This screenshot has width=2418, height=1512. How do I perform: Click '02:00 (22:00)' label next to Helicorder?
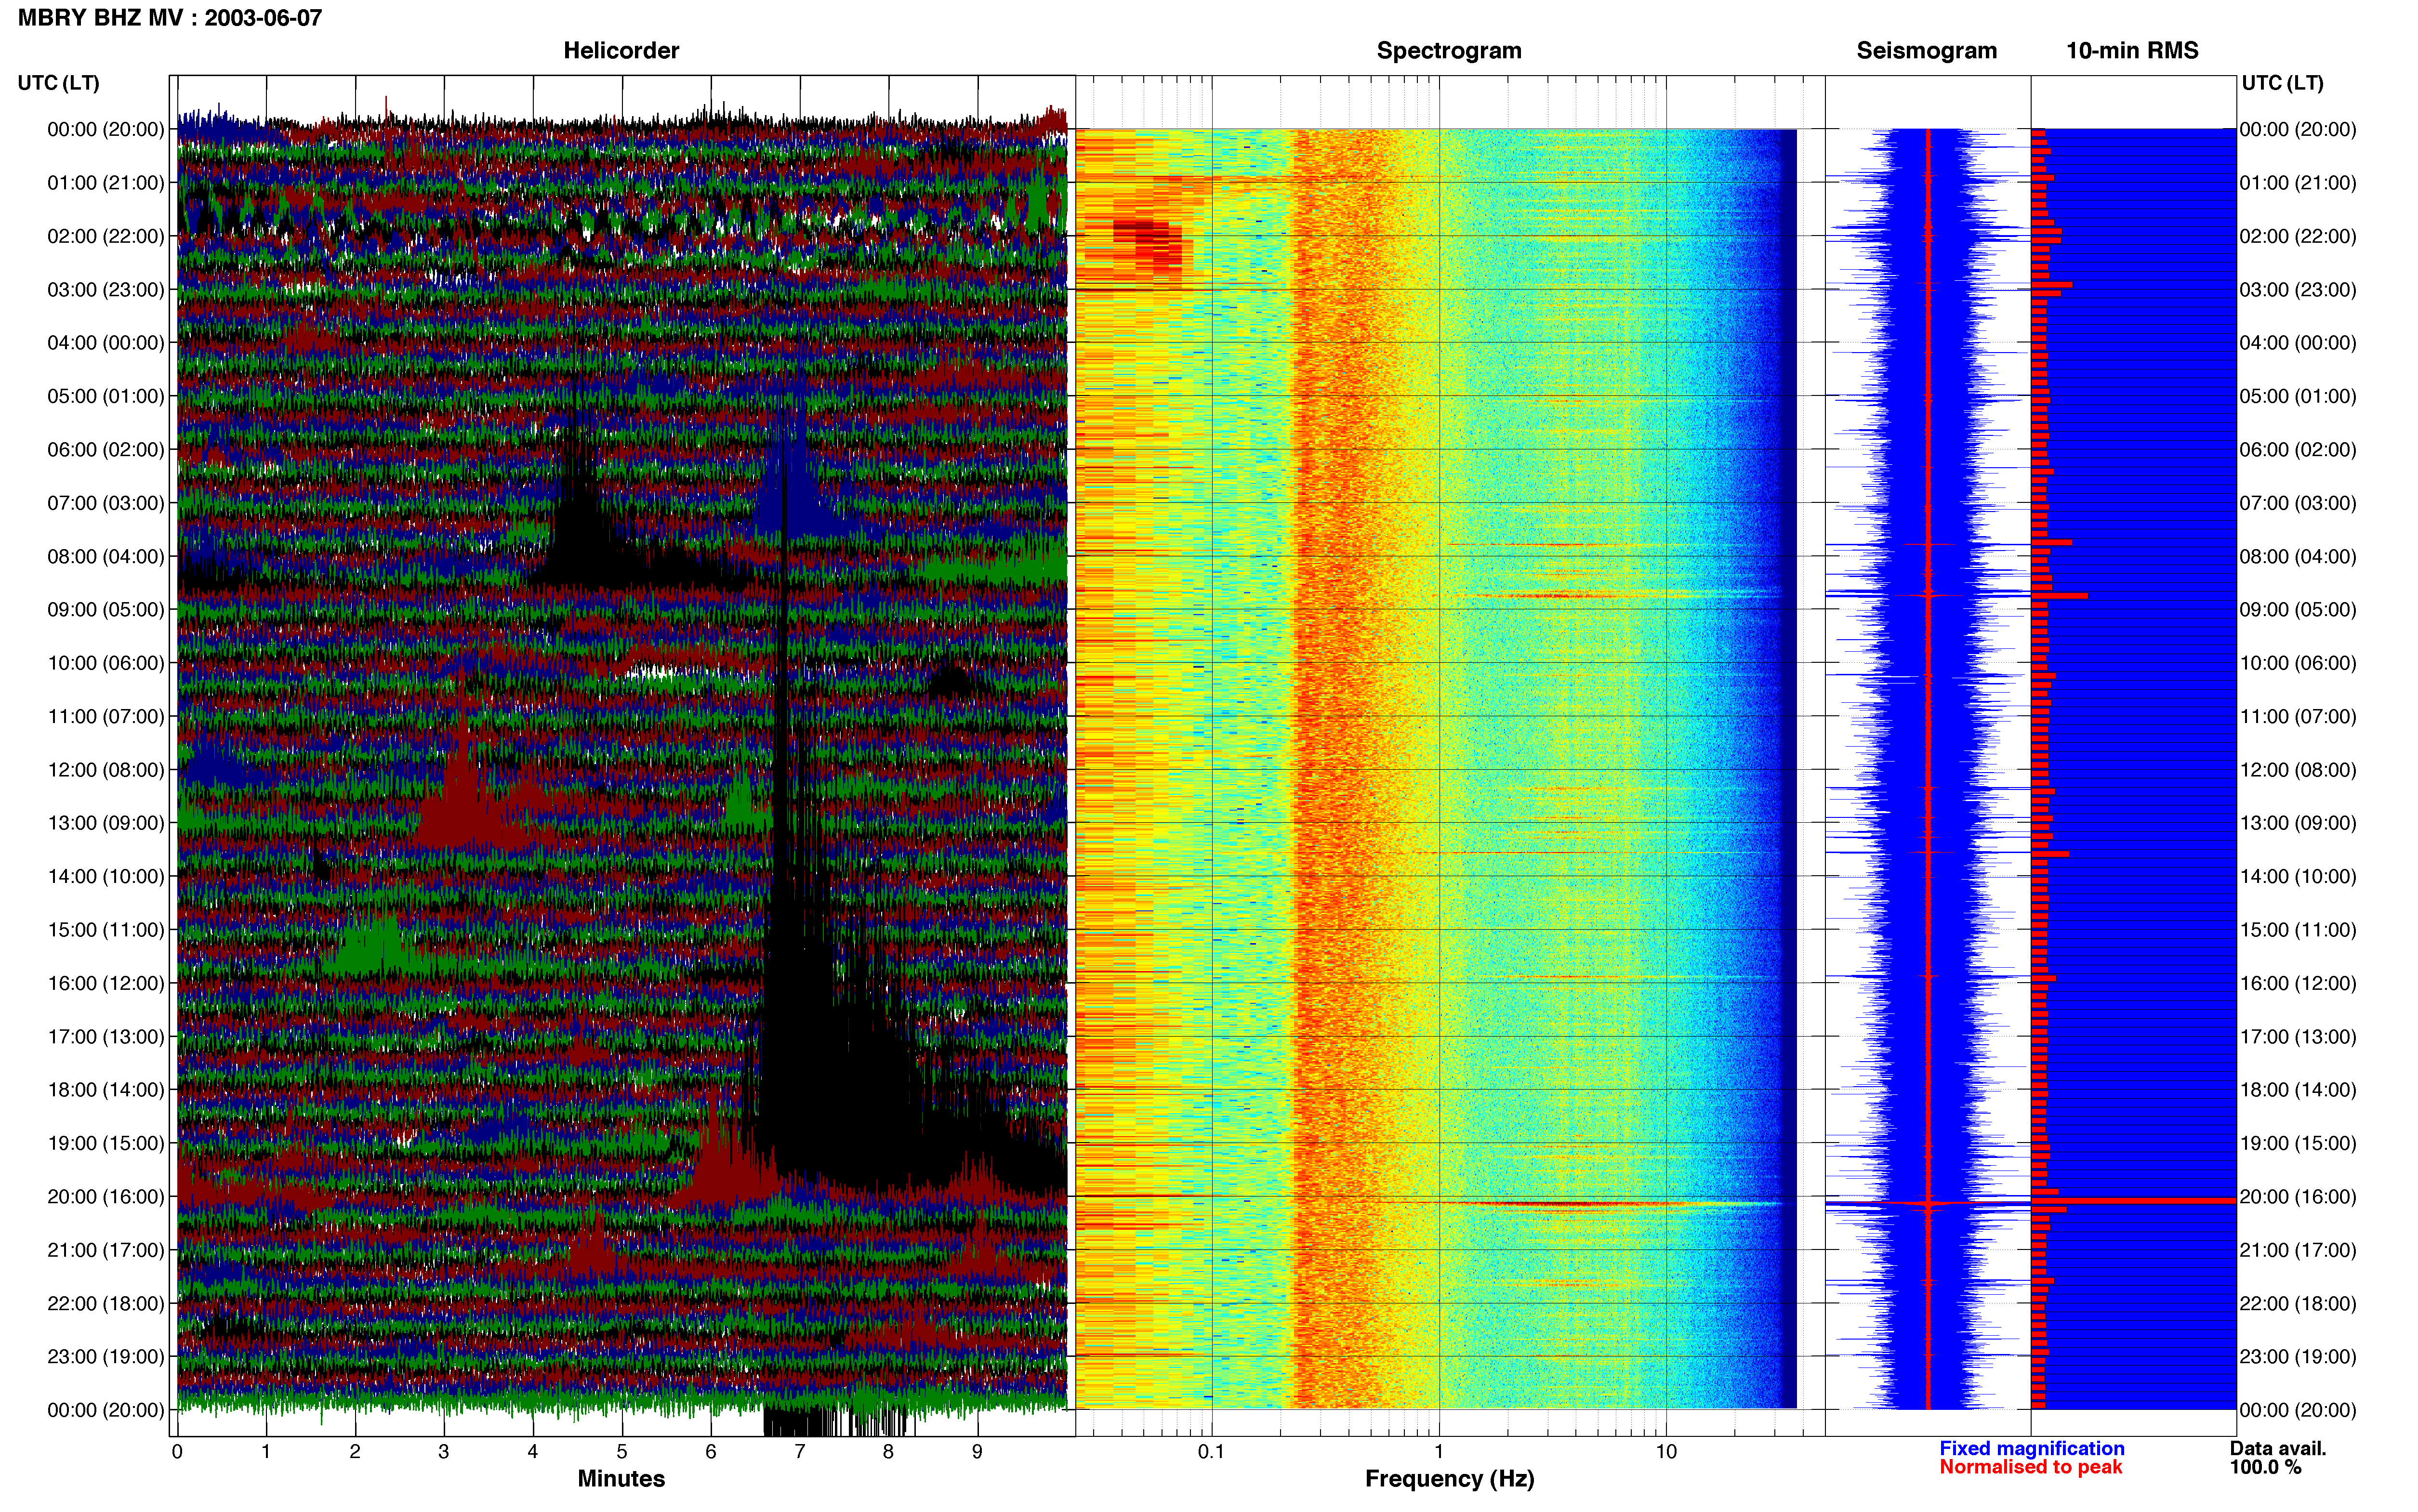[106, 236]
